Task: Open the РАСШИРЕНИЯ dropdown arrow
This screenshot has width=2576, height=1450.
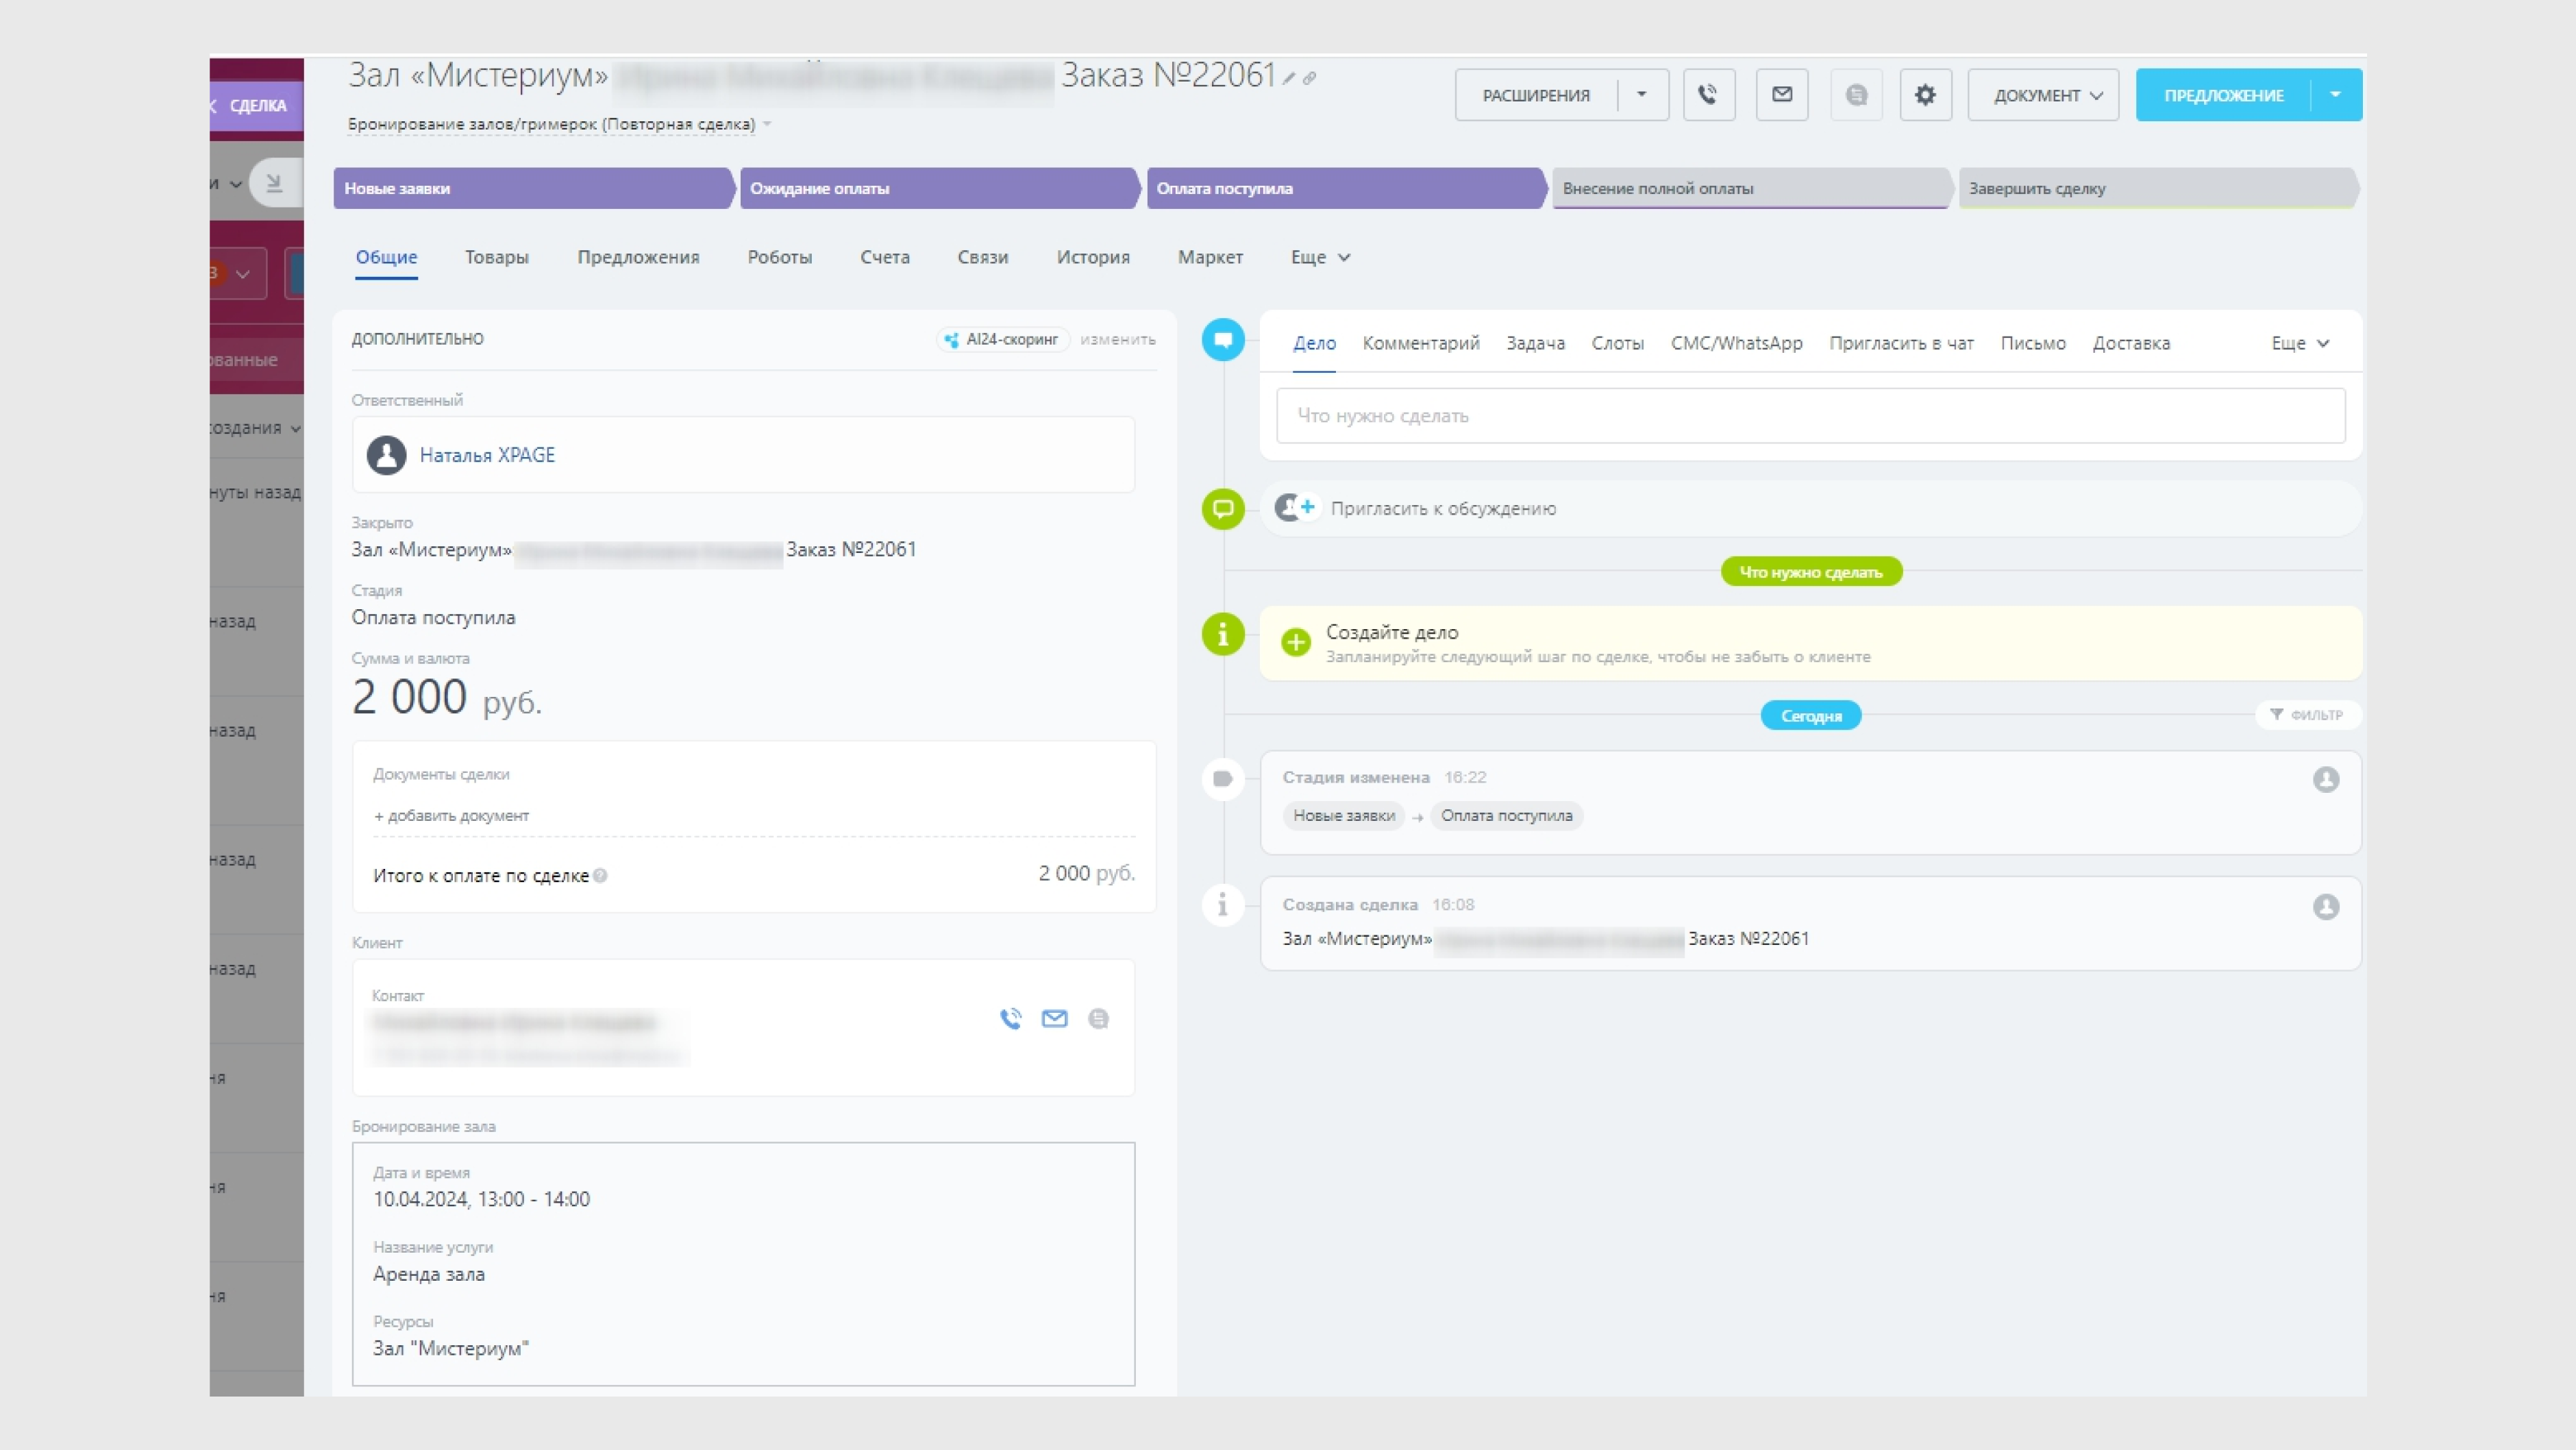Action: click(1641, 95)
